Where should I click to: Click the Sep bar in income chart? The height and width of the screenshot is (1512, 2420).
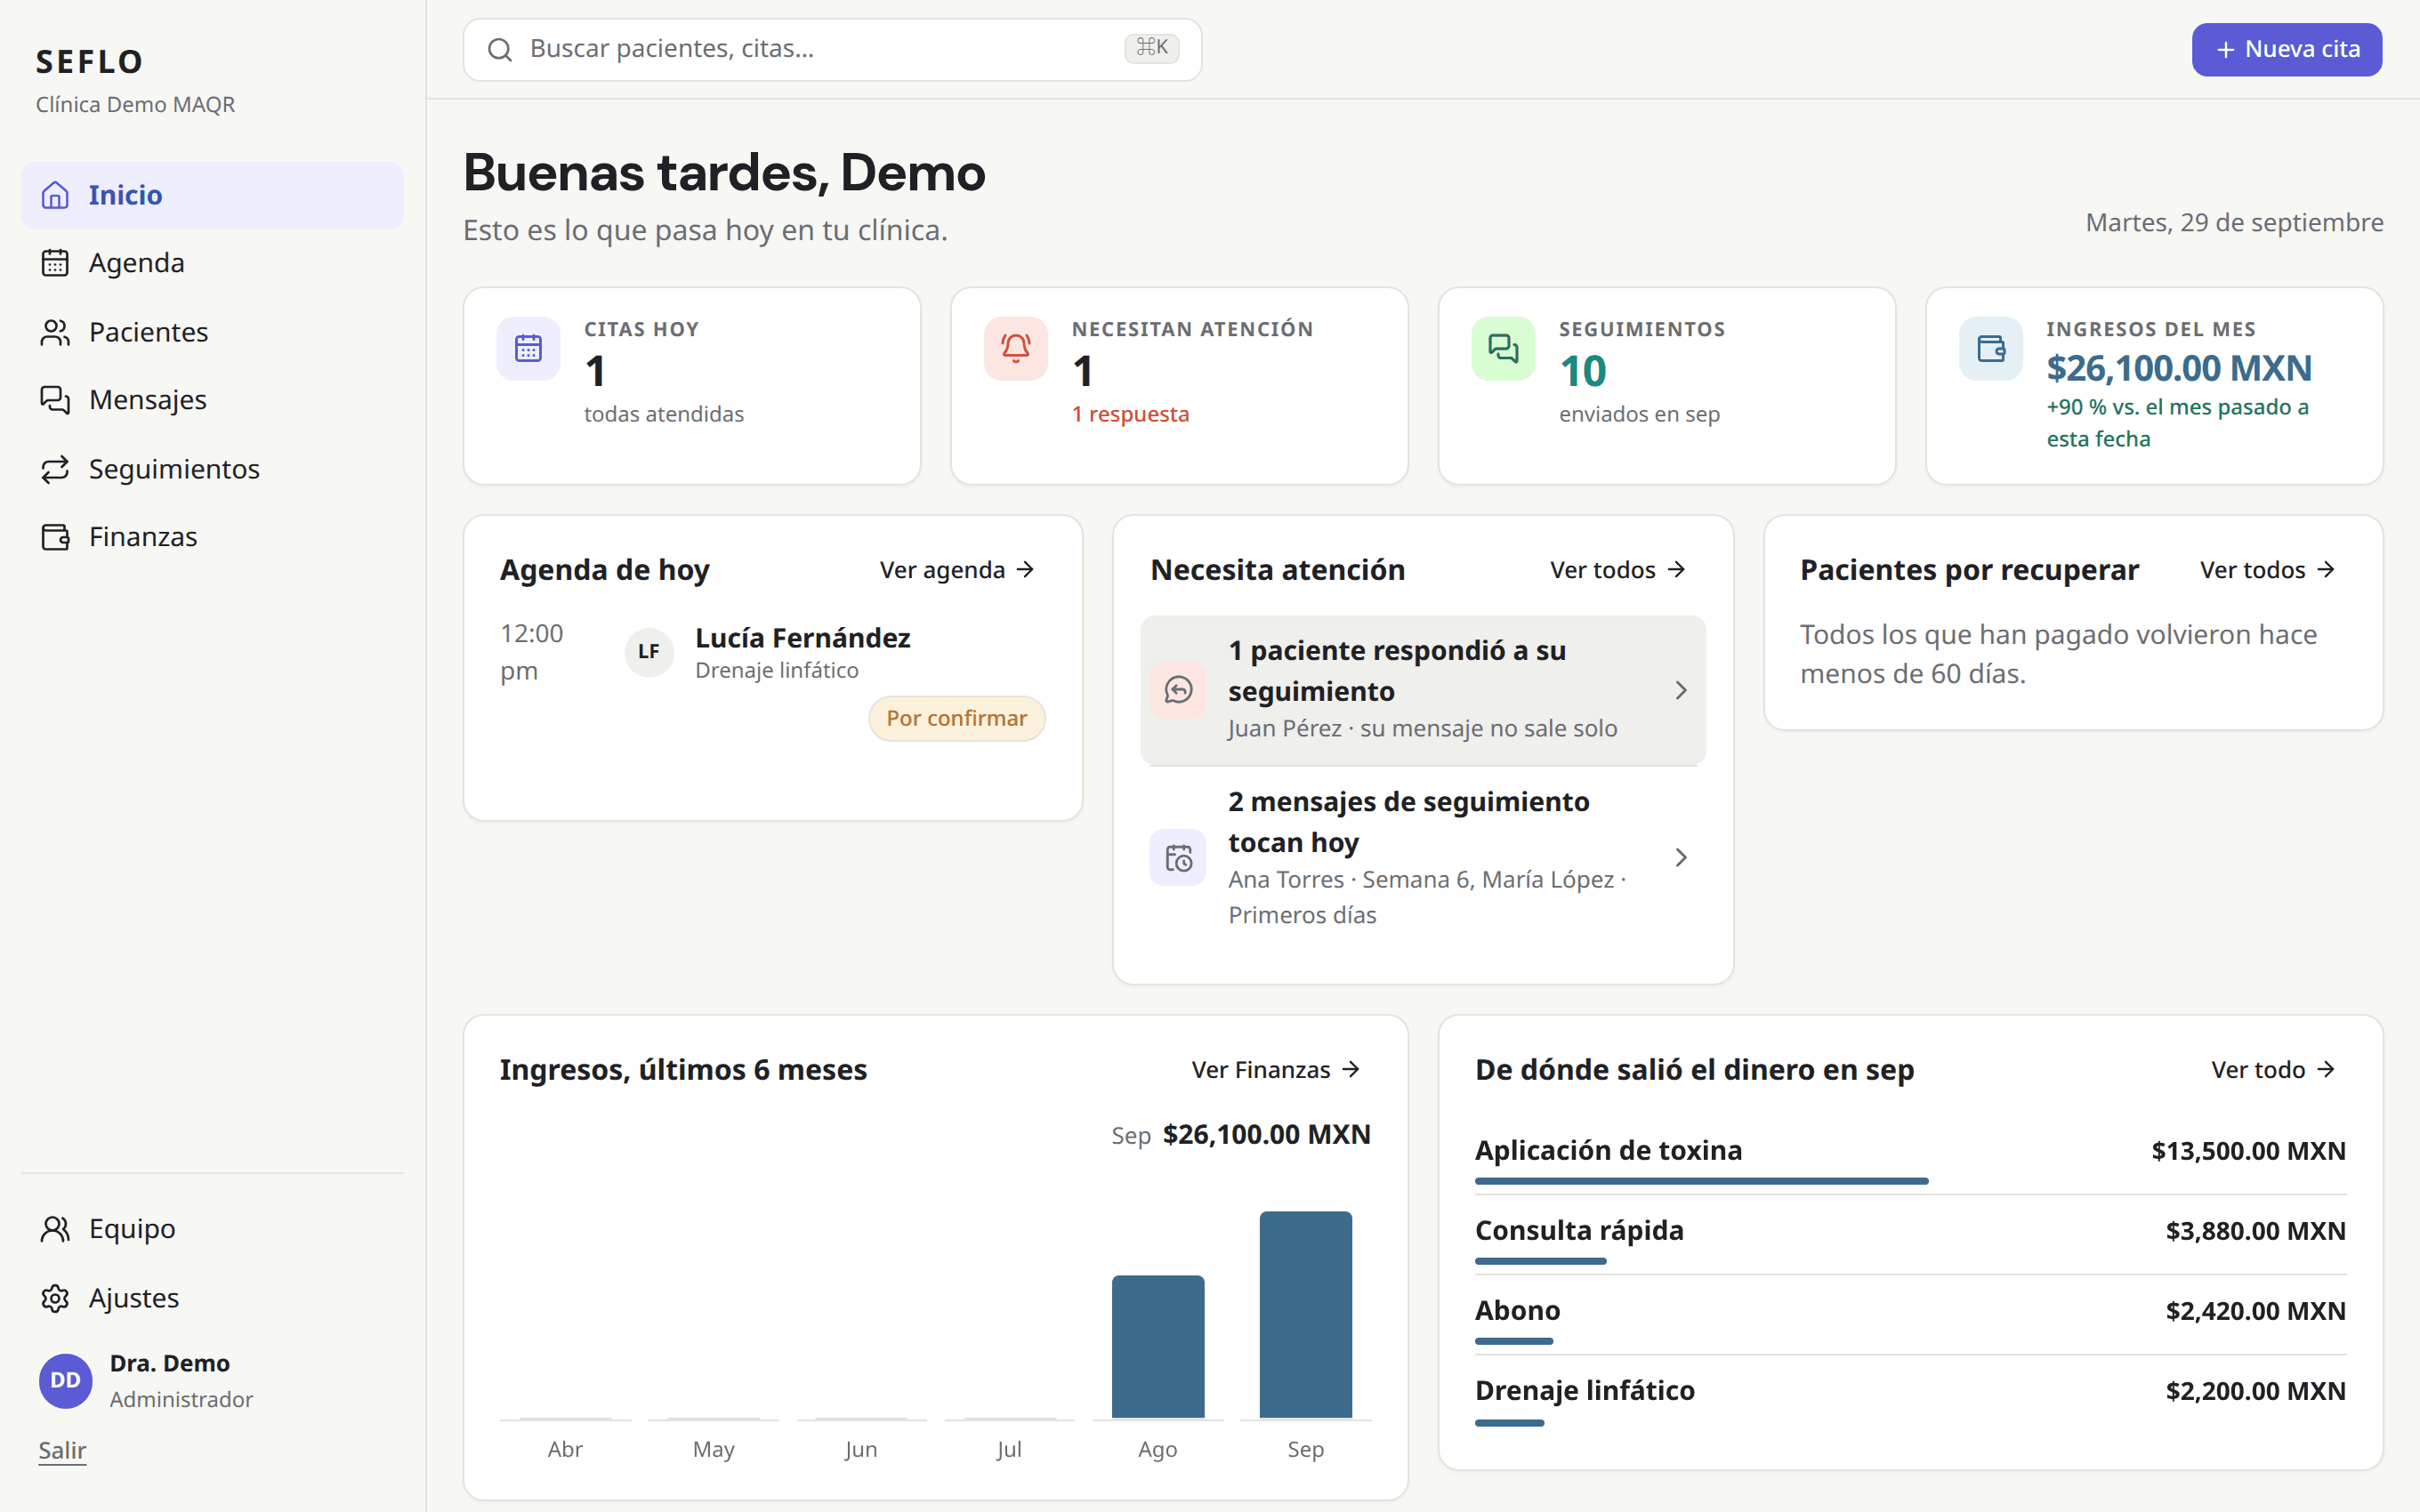click(x=1305, y=1314)
